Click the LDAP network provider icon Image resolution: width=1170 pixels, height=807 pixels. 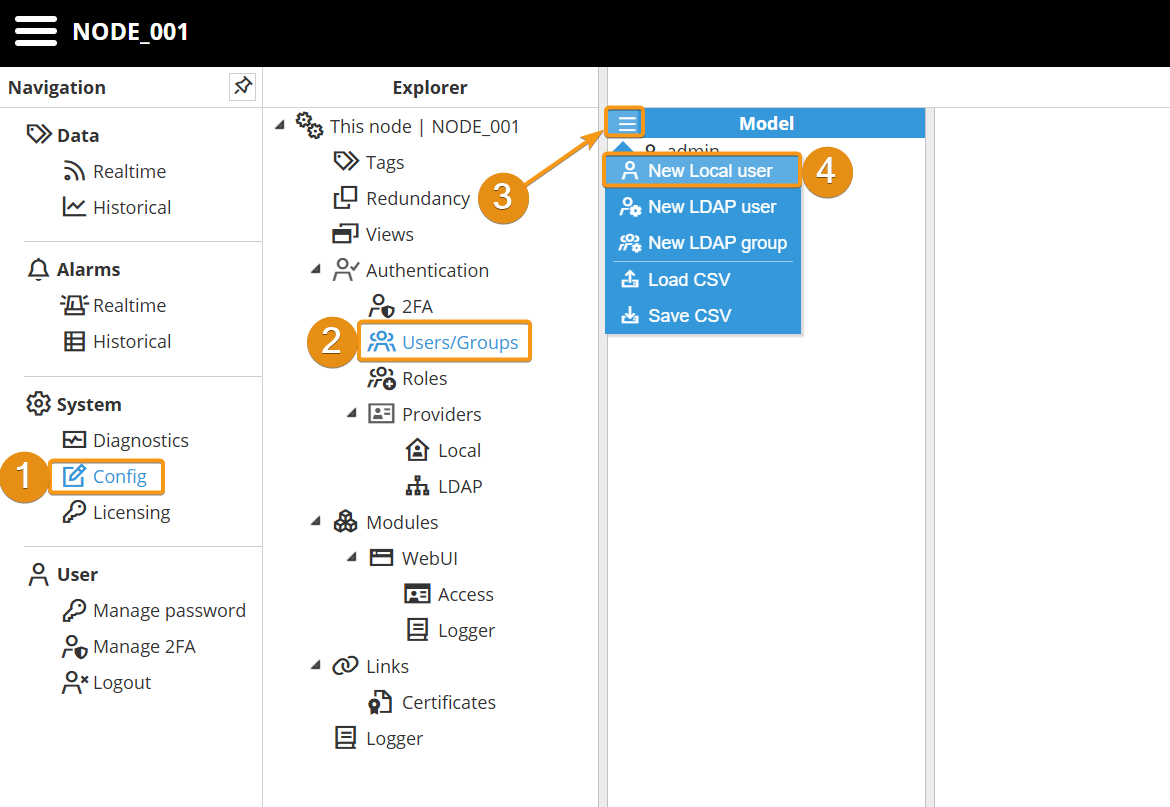pos(417,486)
